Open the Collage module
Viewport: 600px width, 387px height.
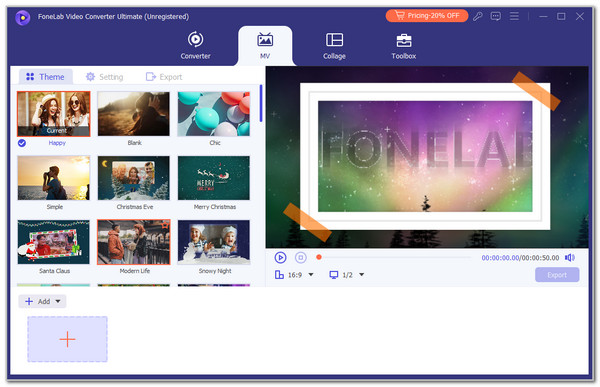[x=334, y=45]
